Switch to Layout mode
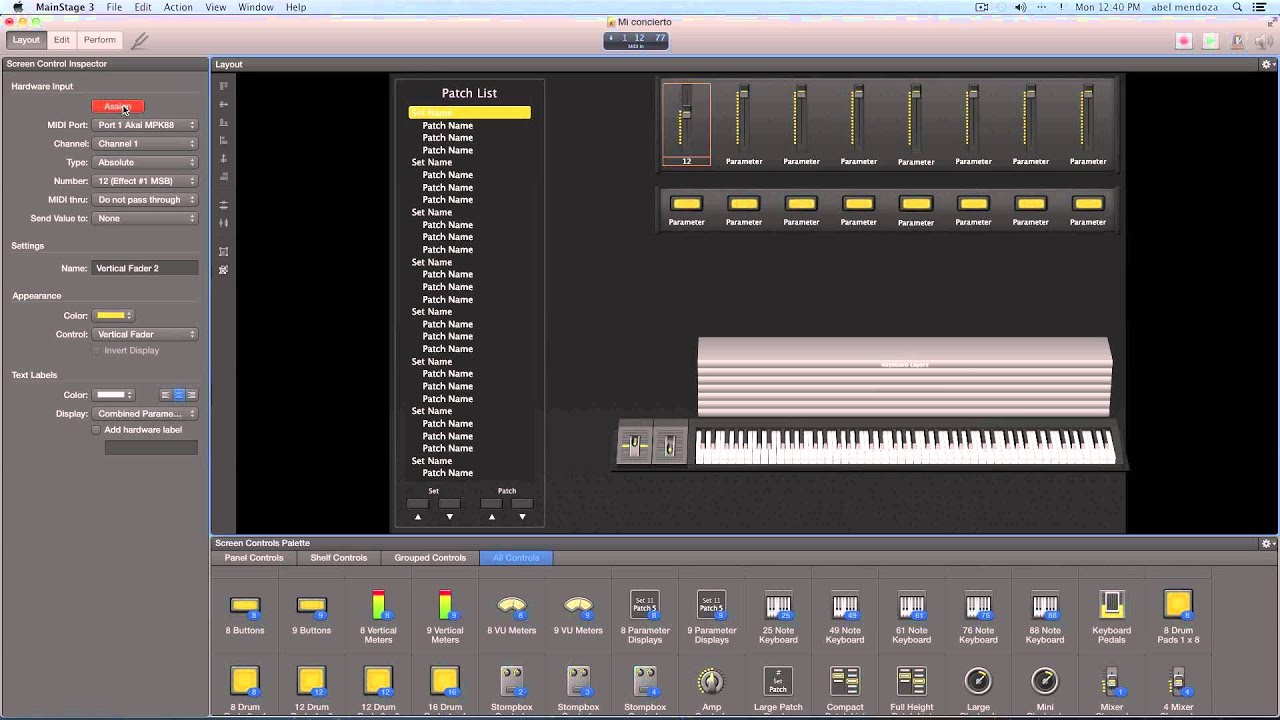Image resolution: width=1280 pixels, height=720 pixels. coord(26,40)
